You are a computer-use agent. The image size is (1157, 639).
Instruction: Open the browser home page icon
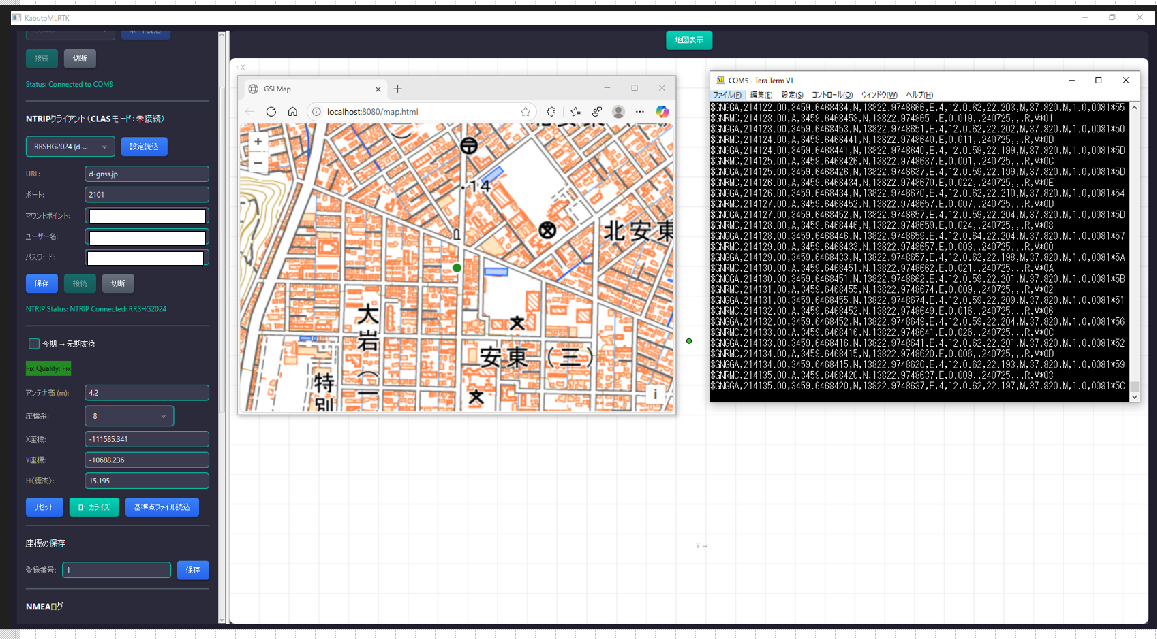click(x=292, y=112)
